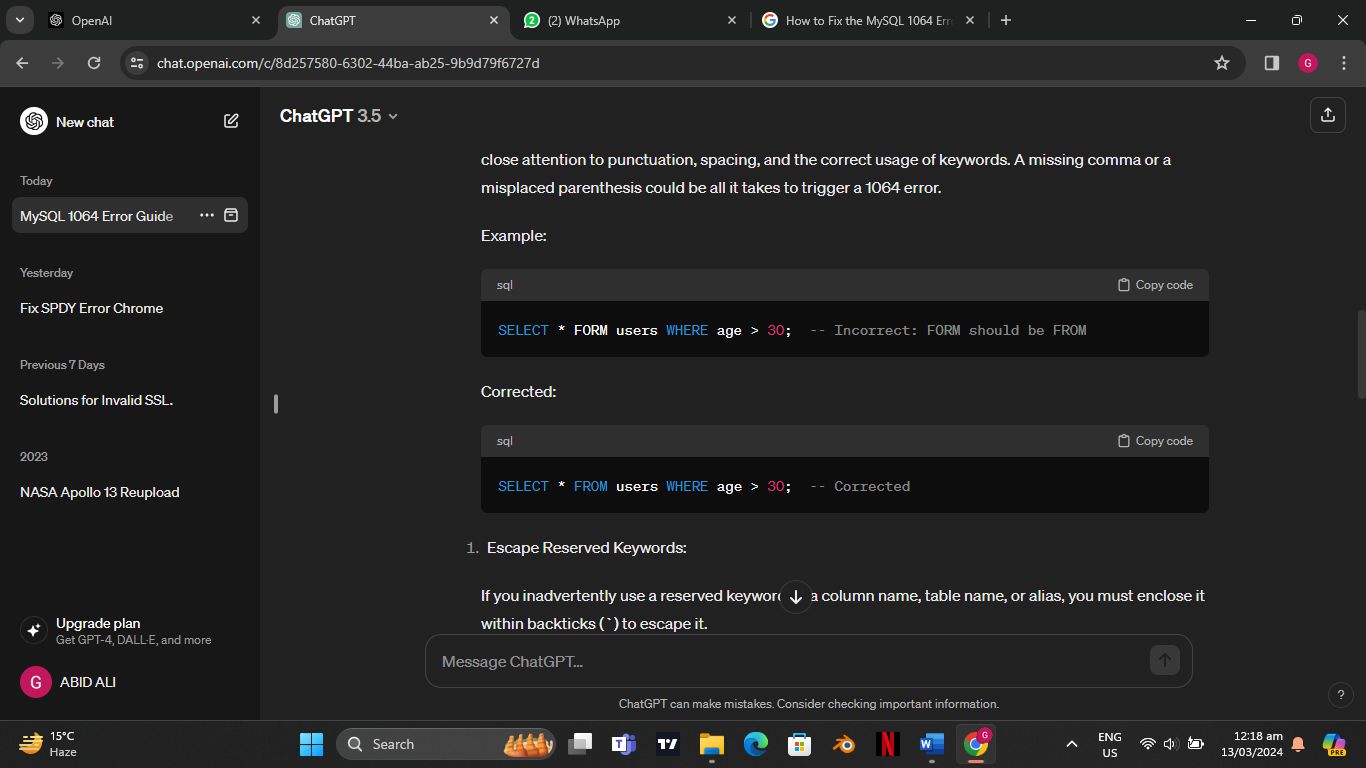Open options menu for MySQL 1064 Error Guide
The height and width of the screenshot is (768, 1366).
tap(206, 215)
